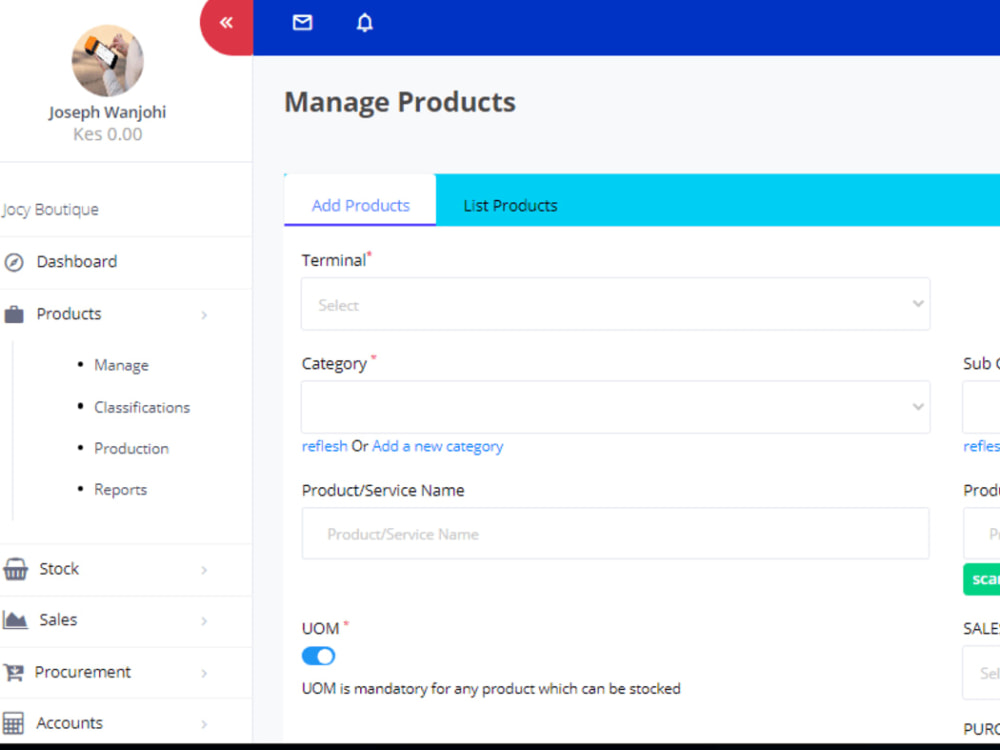The image size is (1000, 750).
Task: Open Classifications under Products
Action: click(142, 408)
